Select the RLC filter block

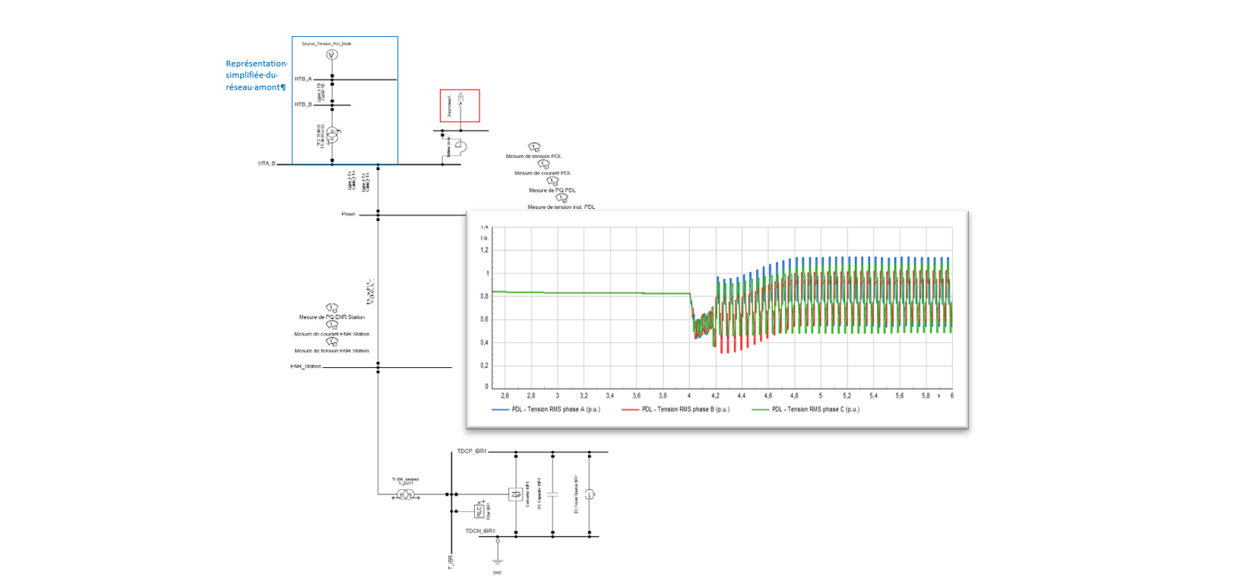coord(480,510)
